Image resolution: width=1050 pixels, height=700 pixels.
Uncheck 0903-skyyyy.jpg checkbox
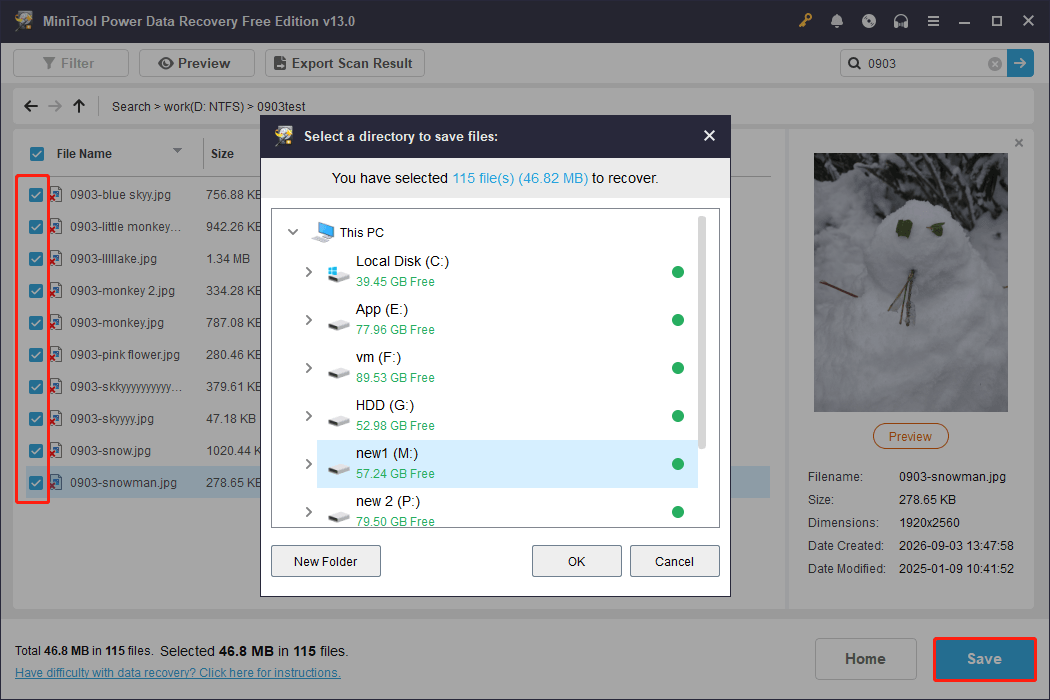[x=36, y=419]
